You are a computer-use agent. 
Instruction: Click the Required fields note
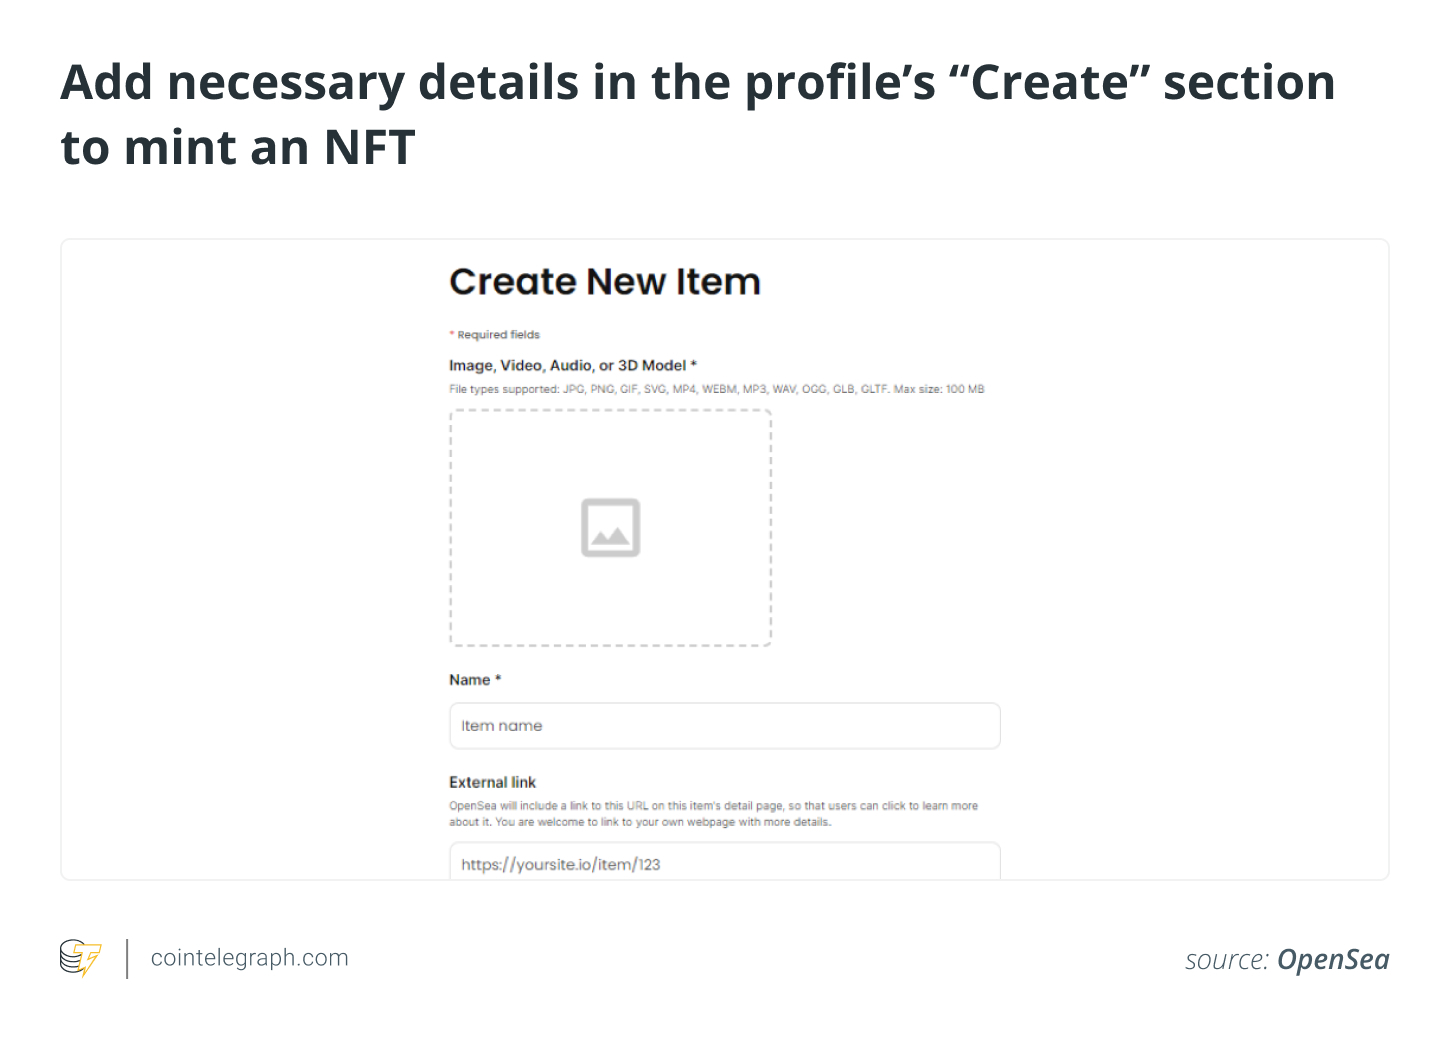pos(498,335)
